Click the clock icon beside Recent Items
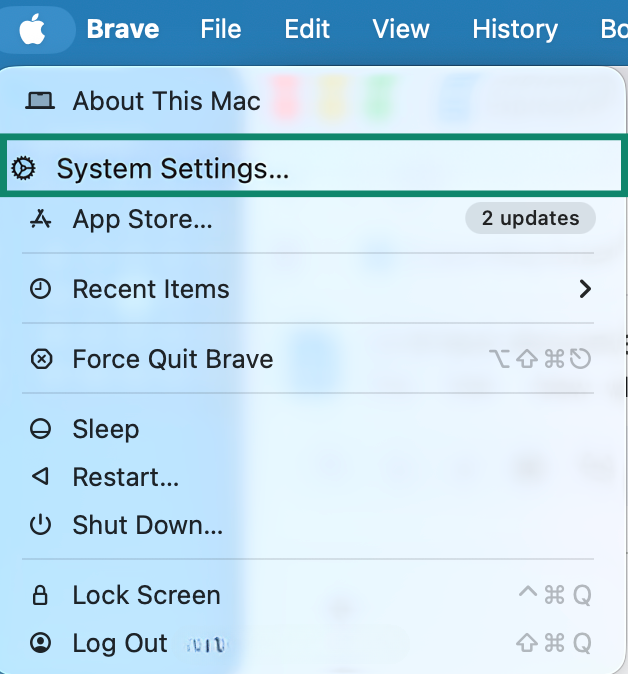This screenshot has width=628, height=674. point(41,289)
